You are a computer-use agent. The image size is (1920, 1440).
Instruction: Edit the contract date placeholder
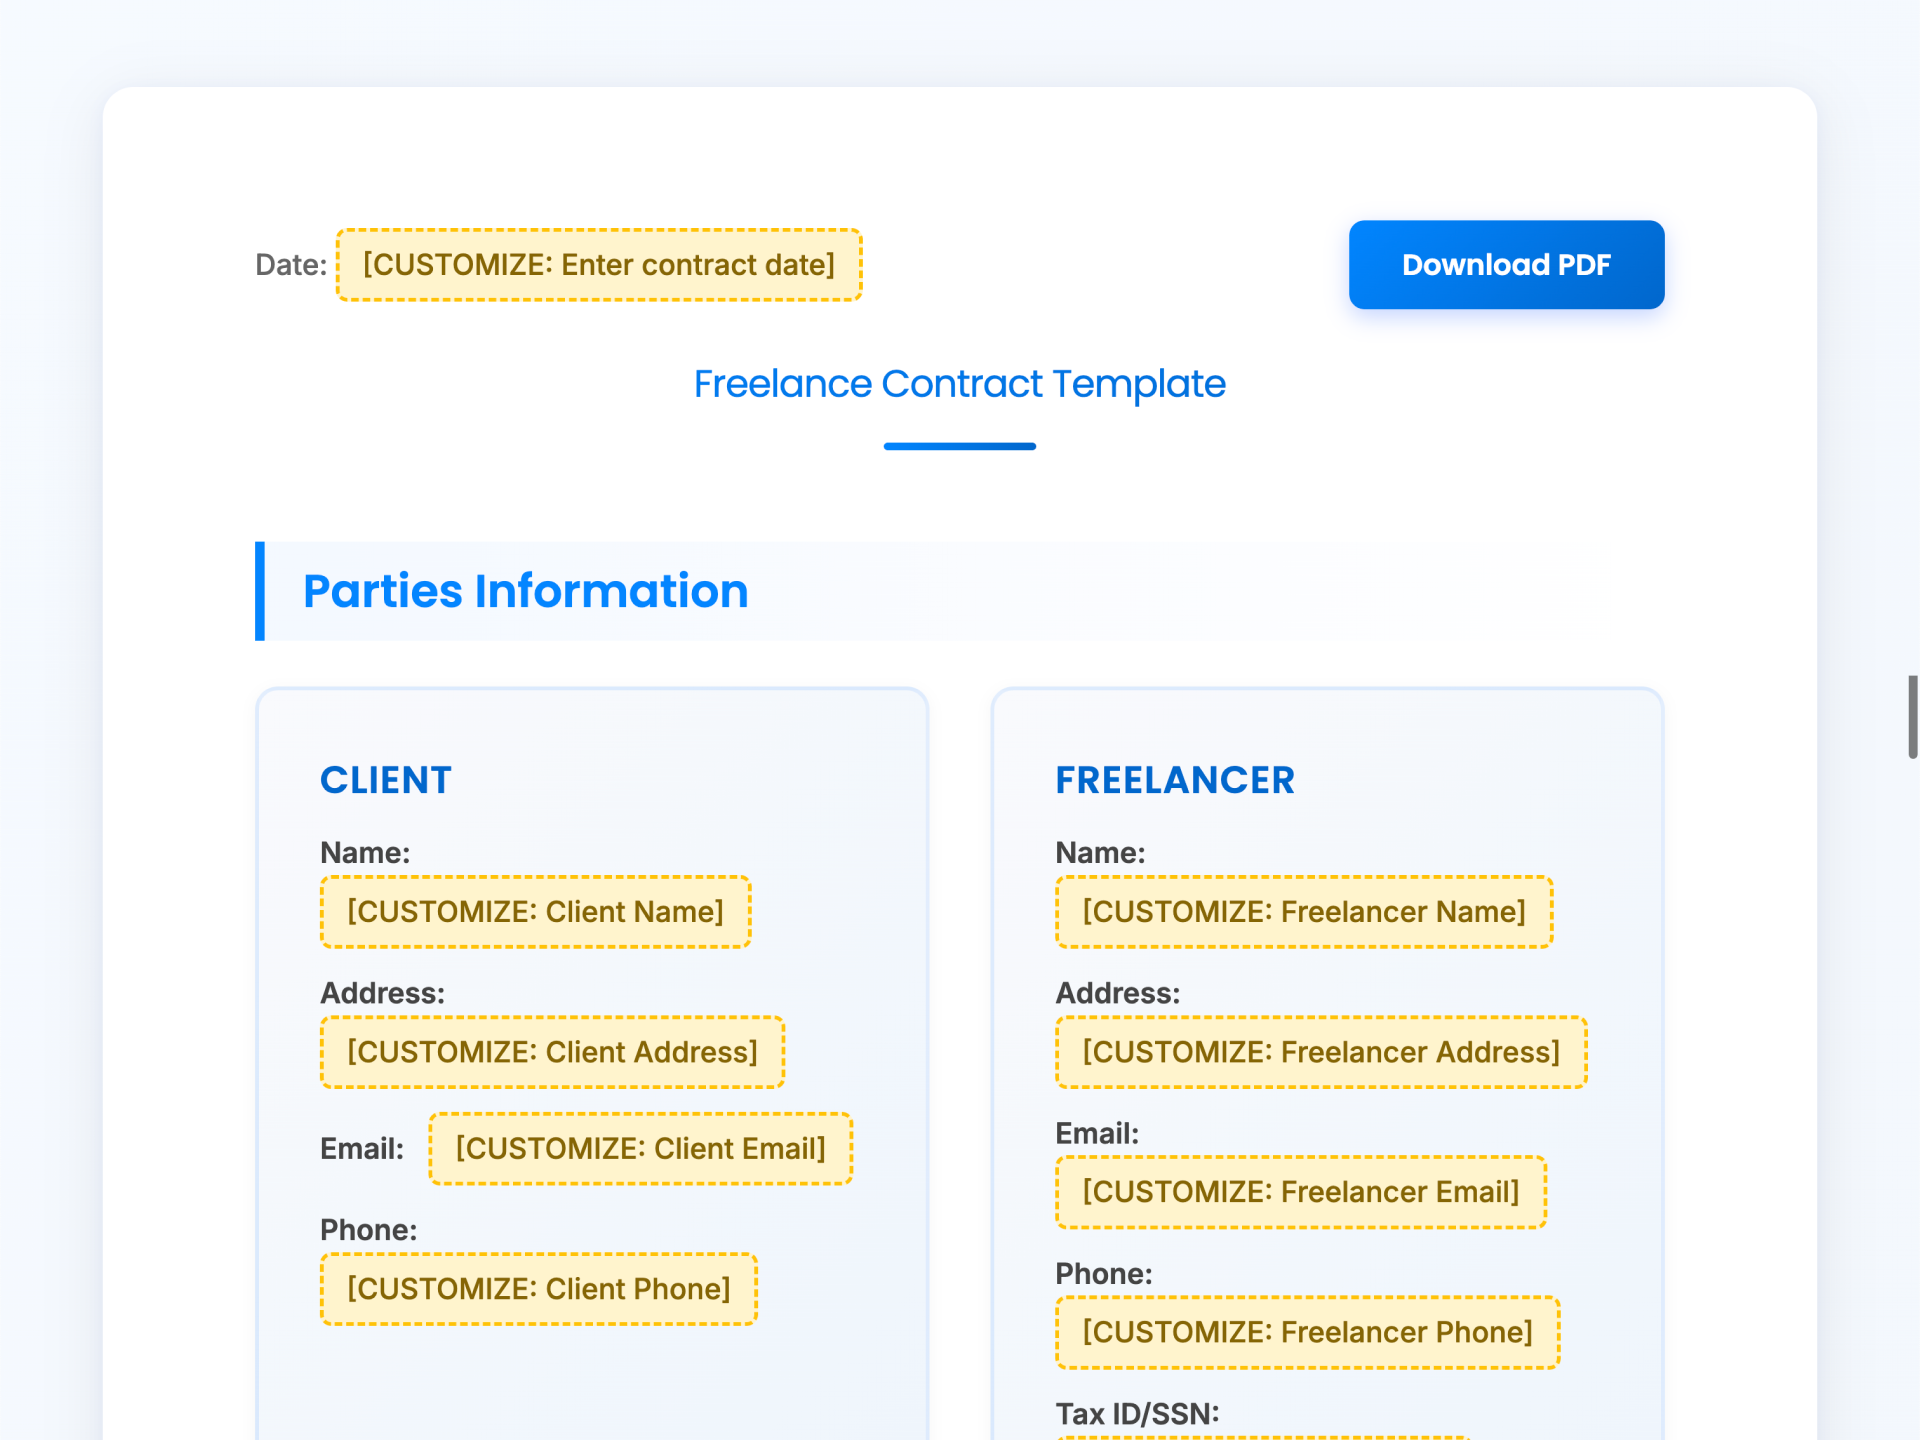[x=599, y=264]
